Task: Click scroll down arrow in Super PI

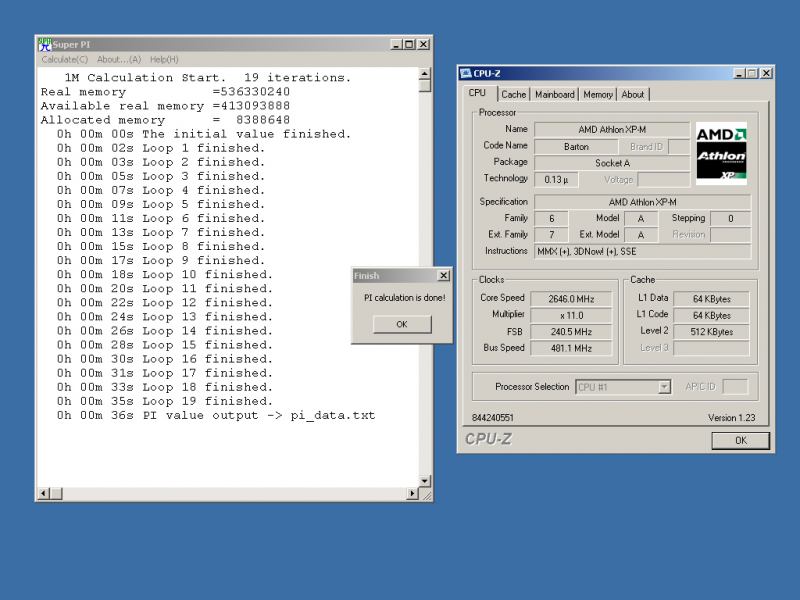Action: (x=424, y=481)
